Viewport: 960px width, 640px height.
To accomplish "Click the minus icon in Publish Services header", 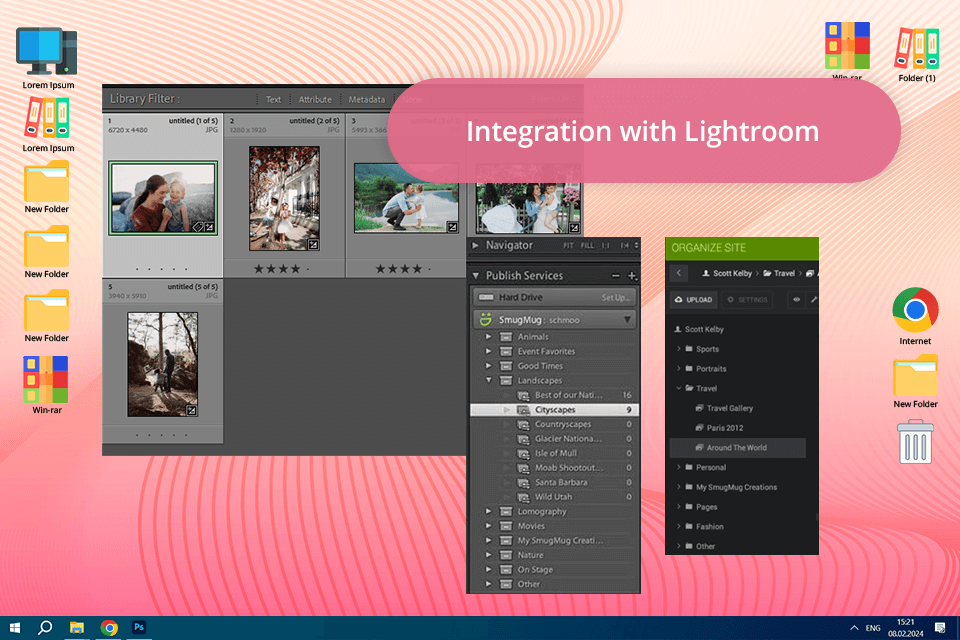I will click(x=616, y=276).
